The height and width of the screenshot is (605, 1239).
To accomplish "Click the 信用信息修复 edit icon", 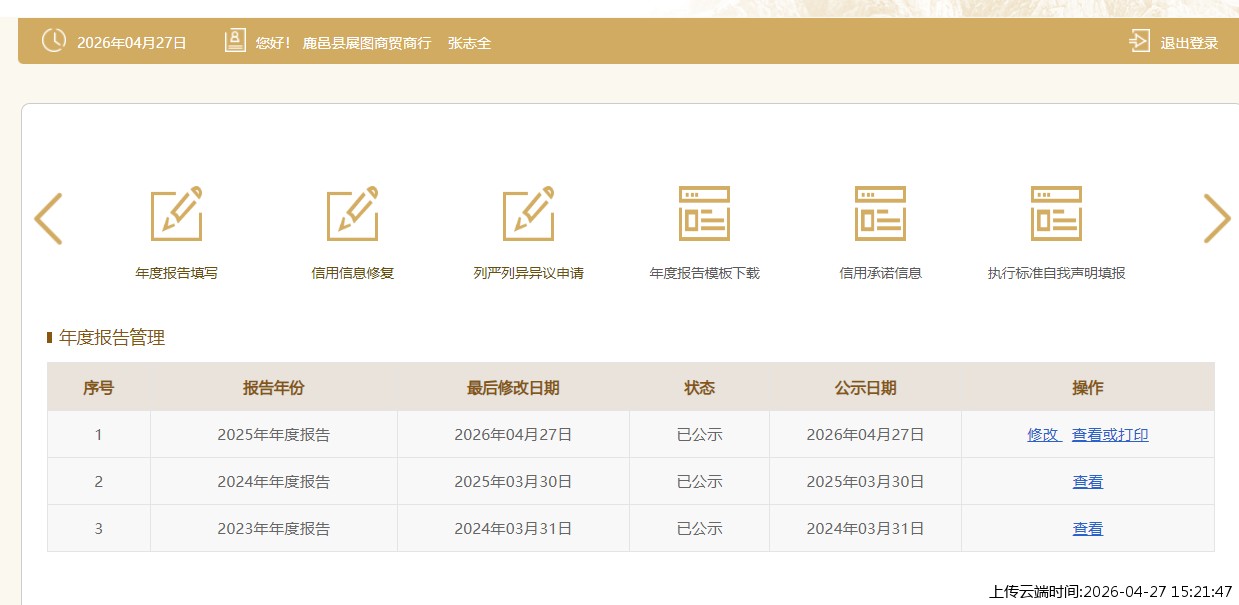I will tap(353, 214).
